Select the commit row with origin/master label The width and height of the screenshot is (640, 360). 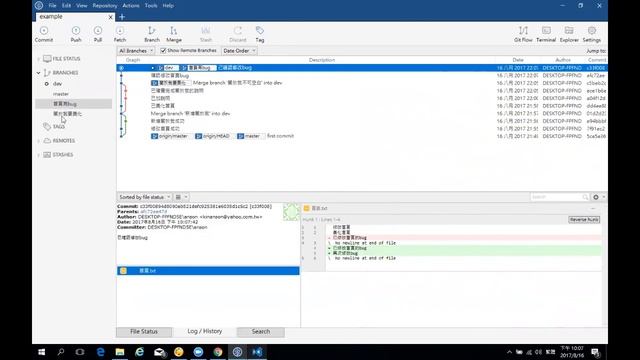point(362,136)
